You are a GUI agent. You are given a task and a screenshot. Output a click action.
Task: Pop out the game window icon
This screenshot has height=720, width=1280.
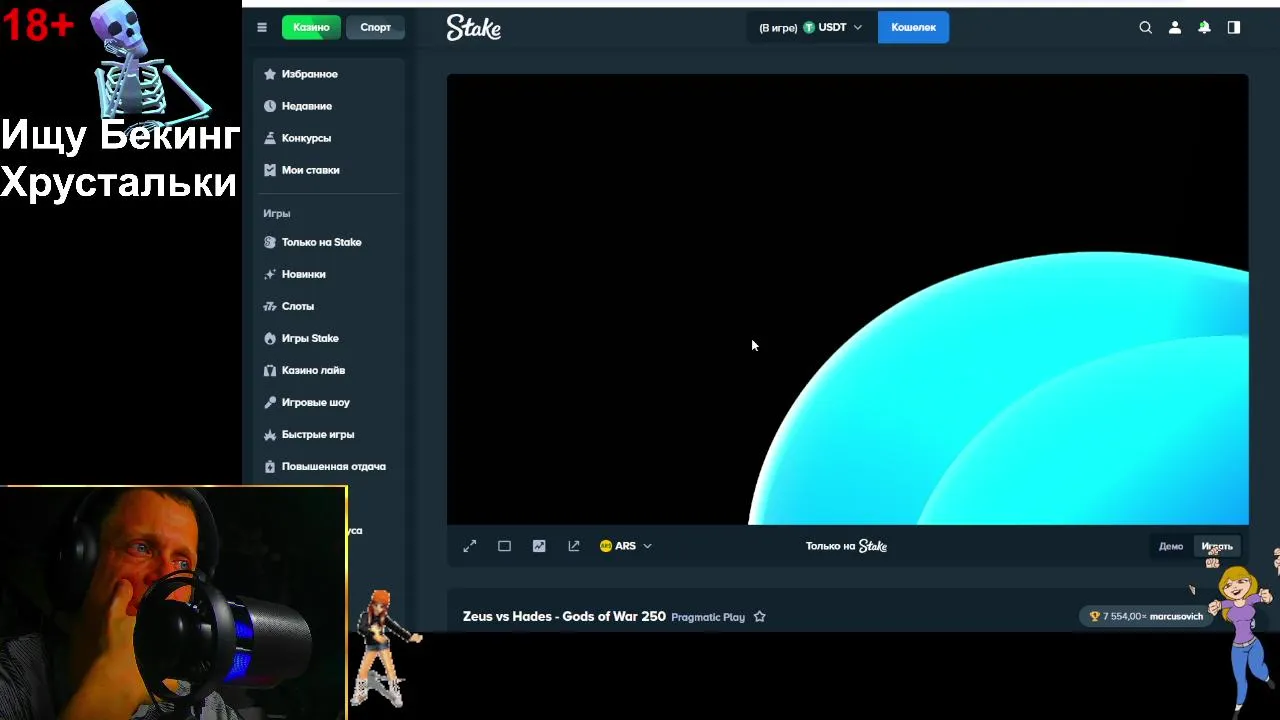574,546
